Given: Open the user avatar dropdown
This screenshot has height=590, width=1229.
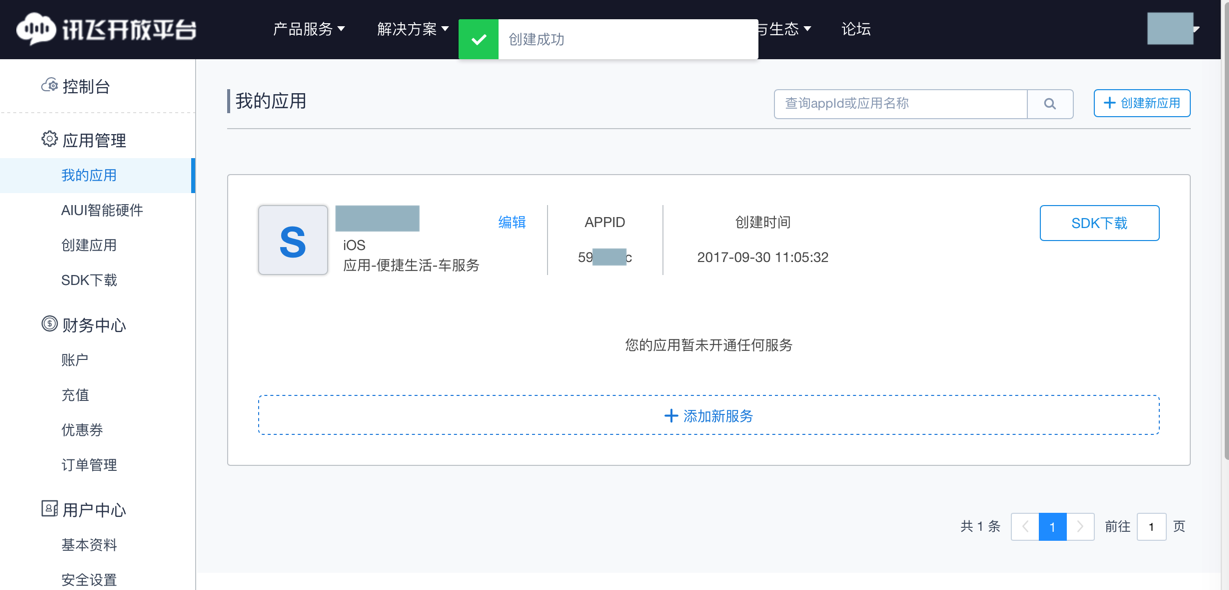Looking at the screenshot, I should [1174, 29].
